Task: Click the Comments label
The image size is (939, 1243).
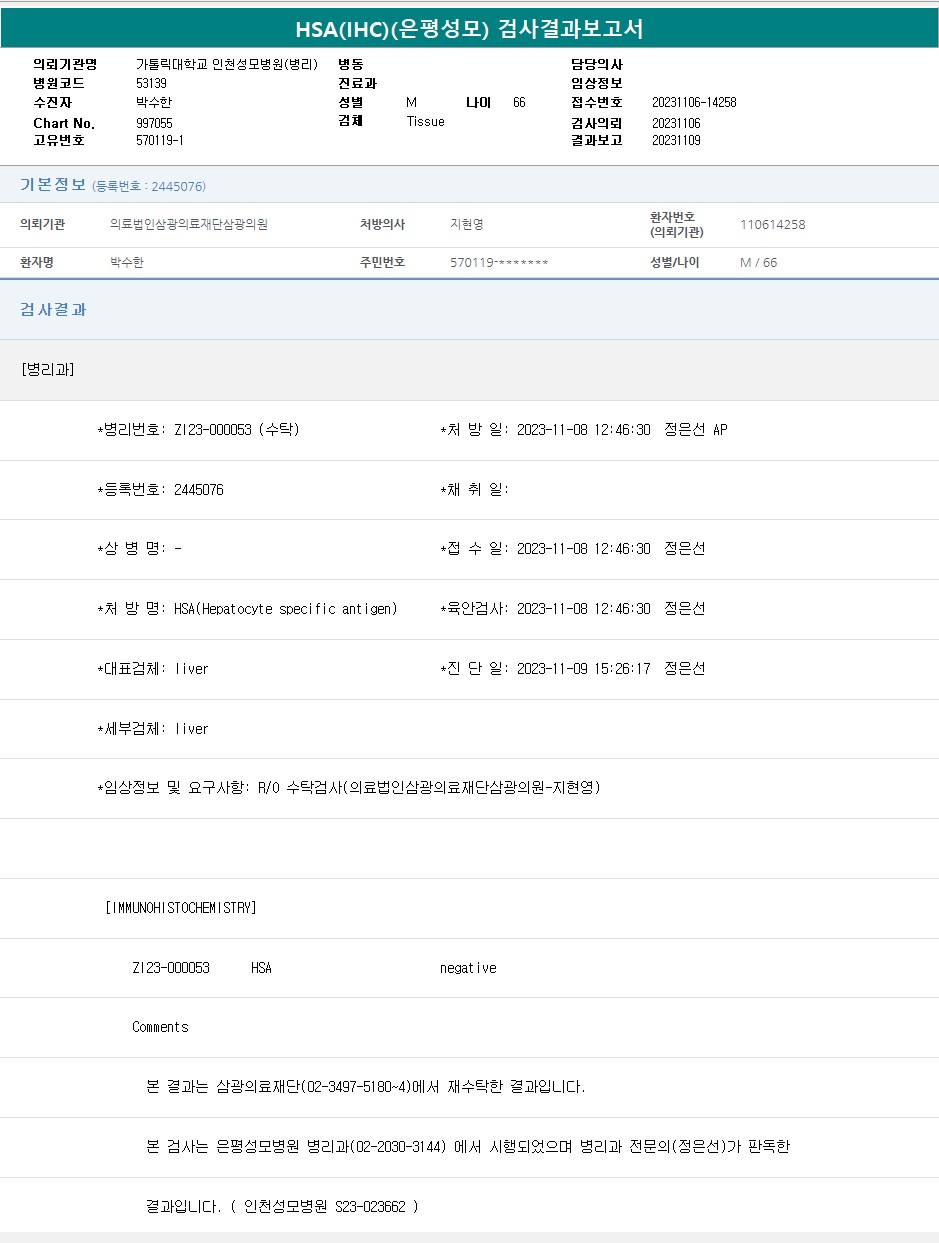Action: 160,1027
